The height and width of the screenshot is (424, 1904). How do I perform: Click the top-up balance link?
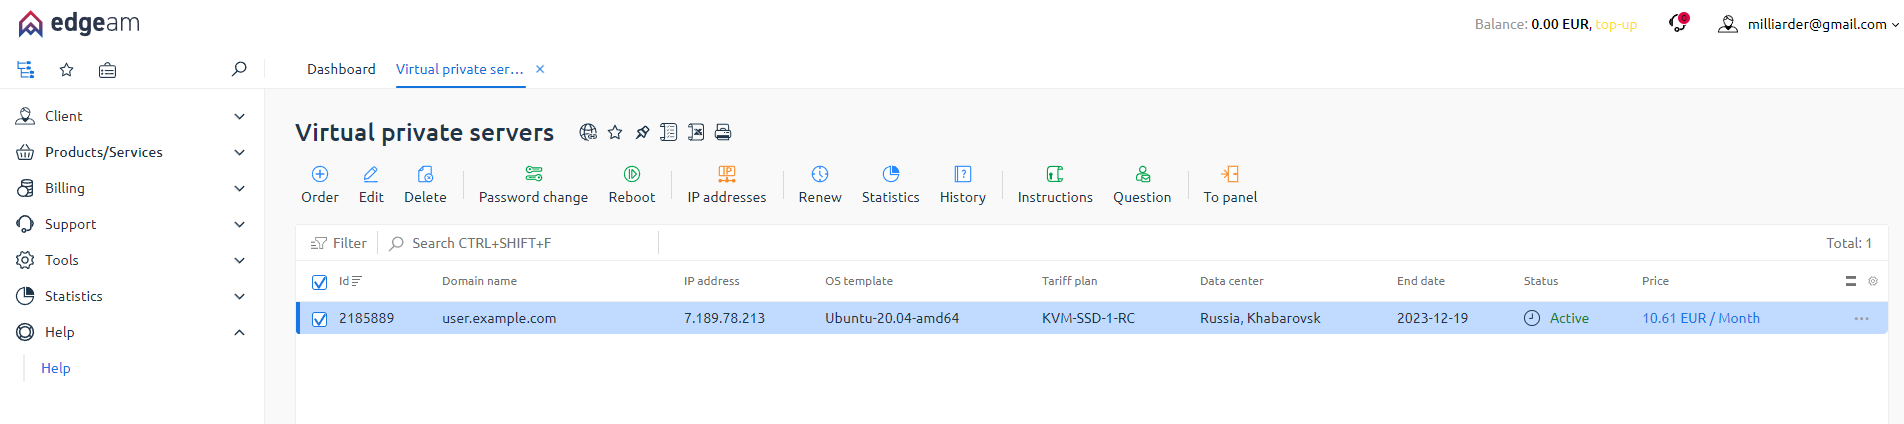(1616, 24)
